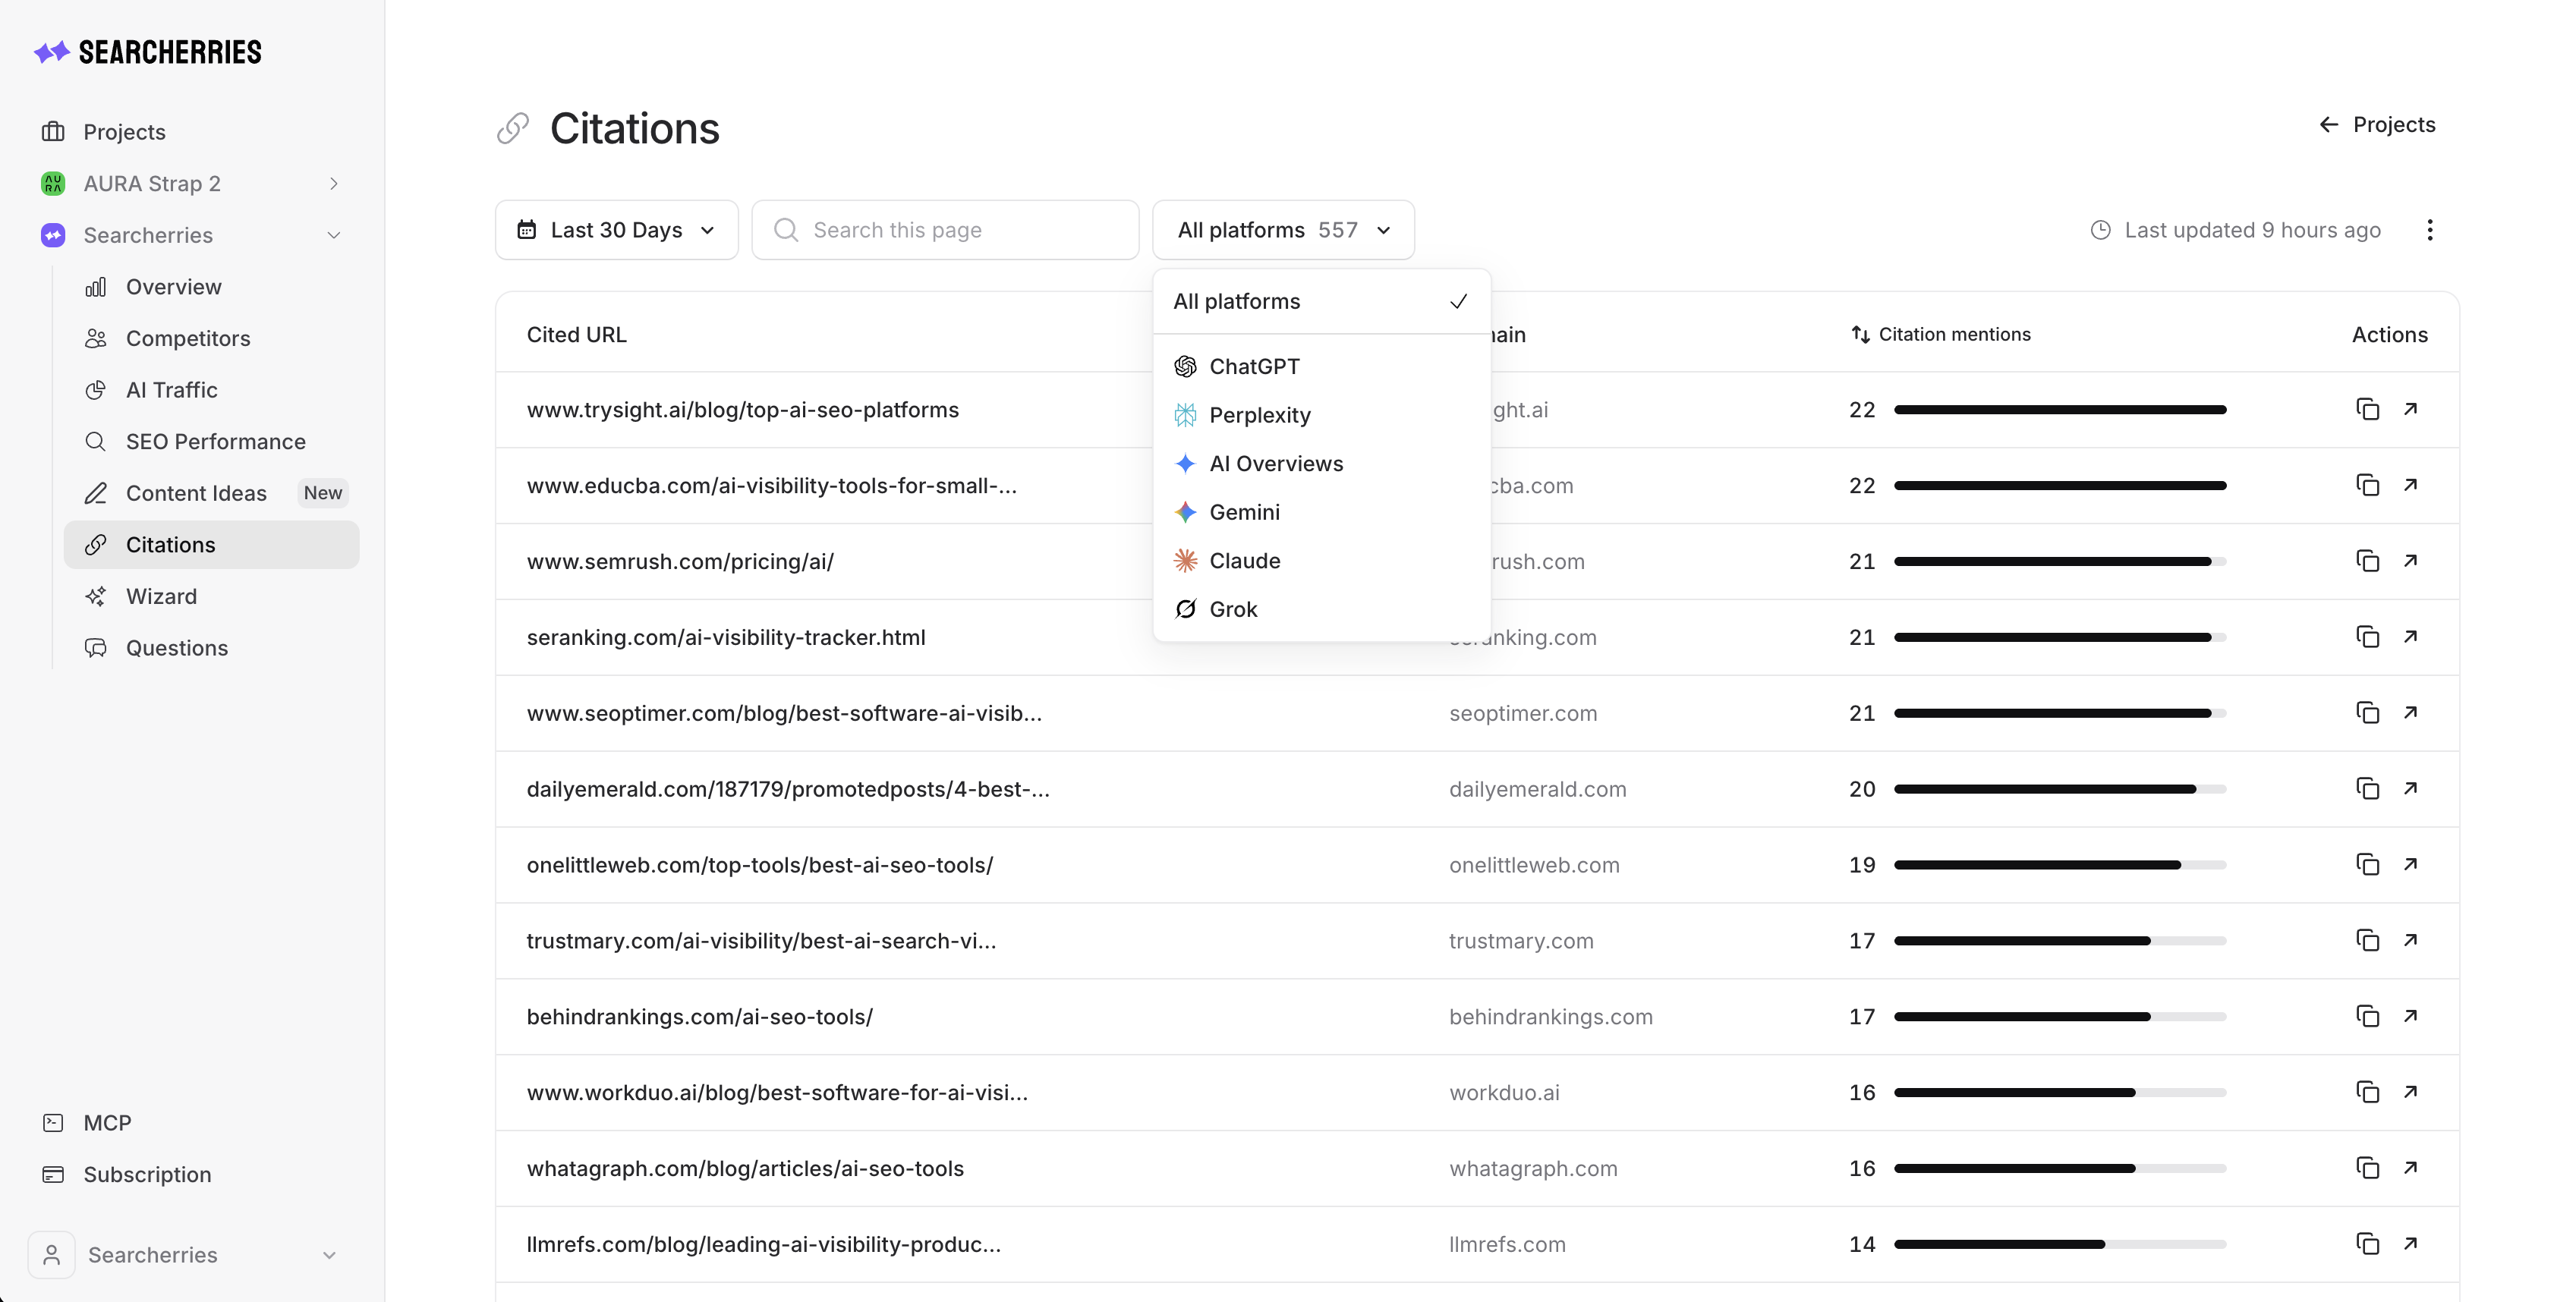Filter citations by Grok
Image resolution: width=2576 pixels, height=1302 pixels.
tap(1321, 609)
